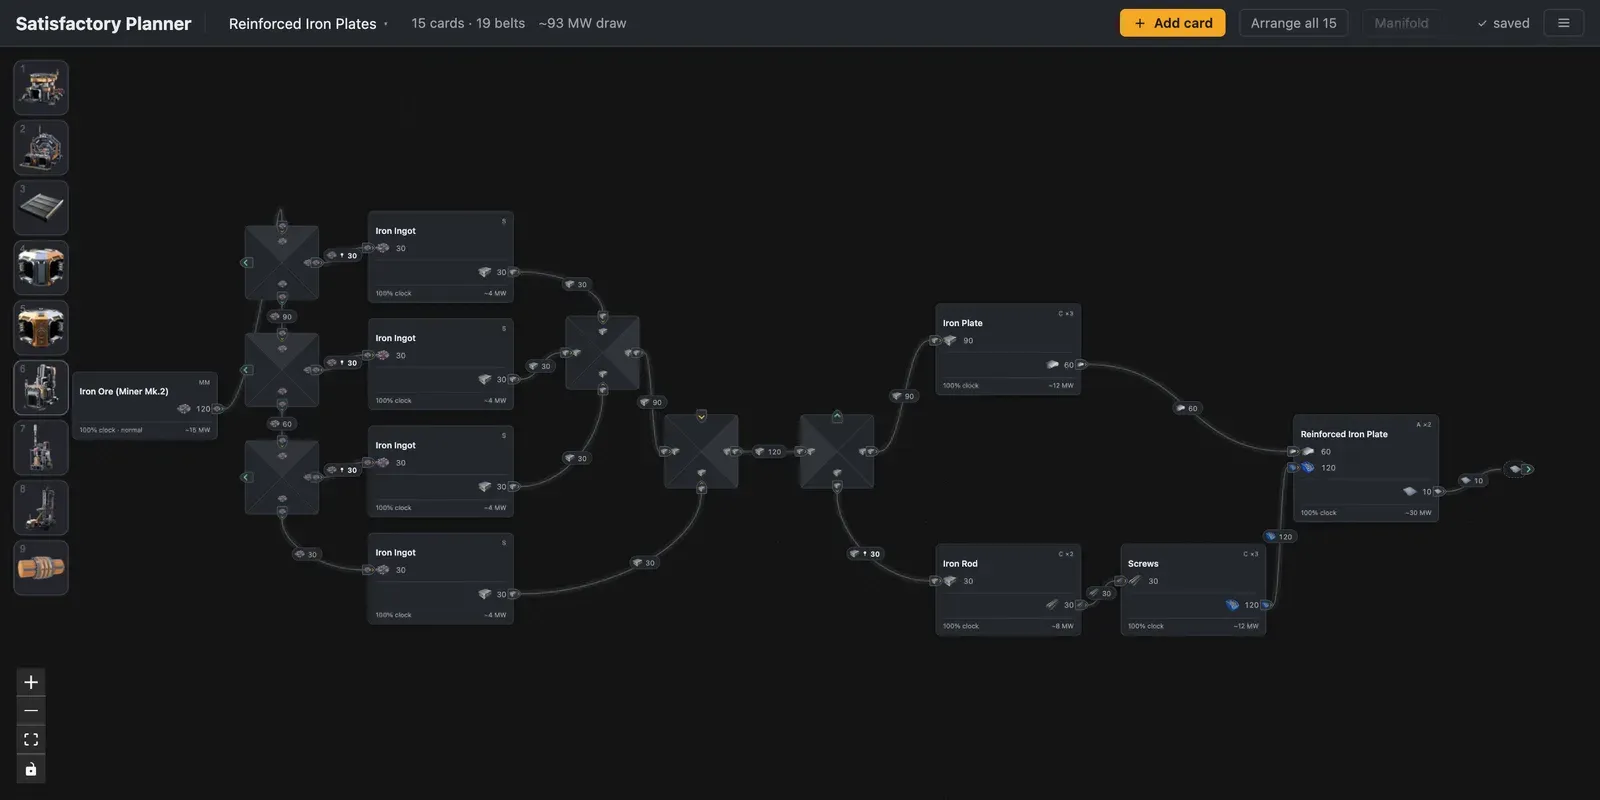Click the 120 belt label between the central splitters
This screenshot has width=1600, height=800.
[x=768, y=452]
